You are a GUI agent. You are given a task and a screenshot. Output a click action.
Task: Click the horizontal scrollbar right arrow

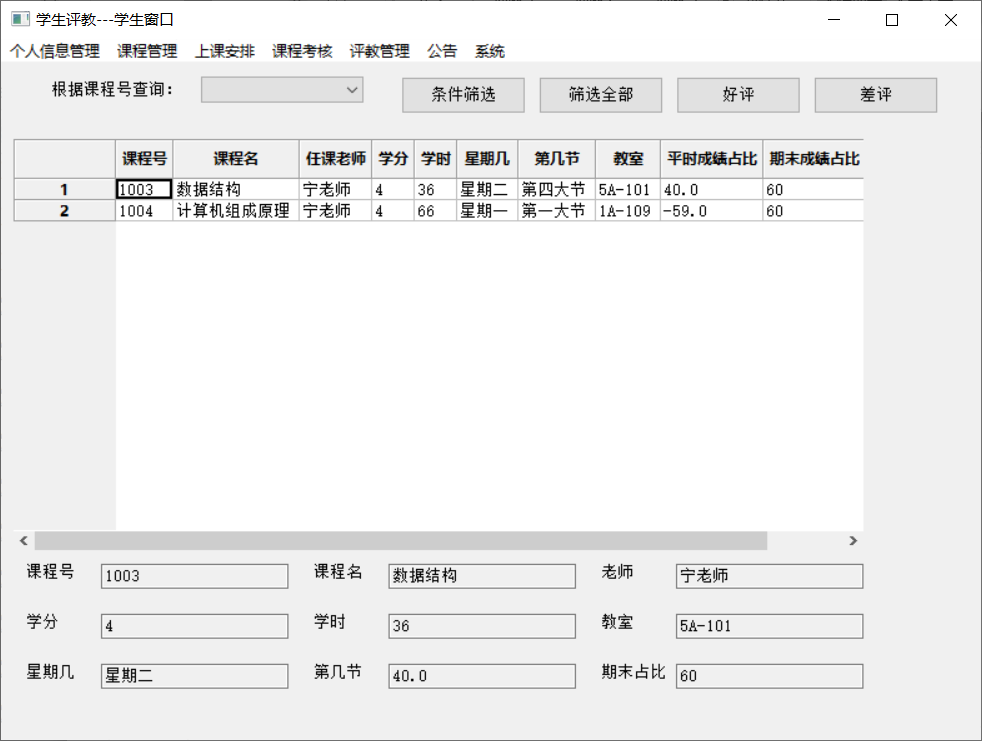point(853,541)
